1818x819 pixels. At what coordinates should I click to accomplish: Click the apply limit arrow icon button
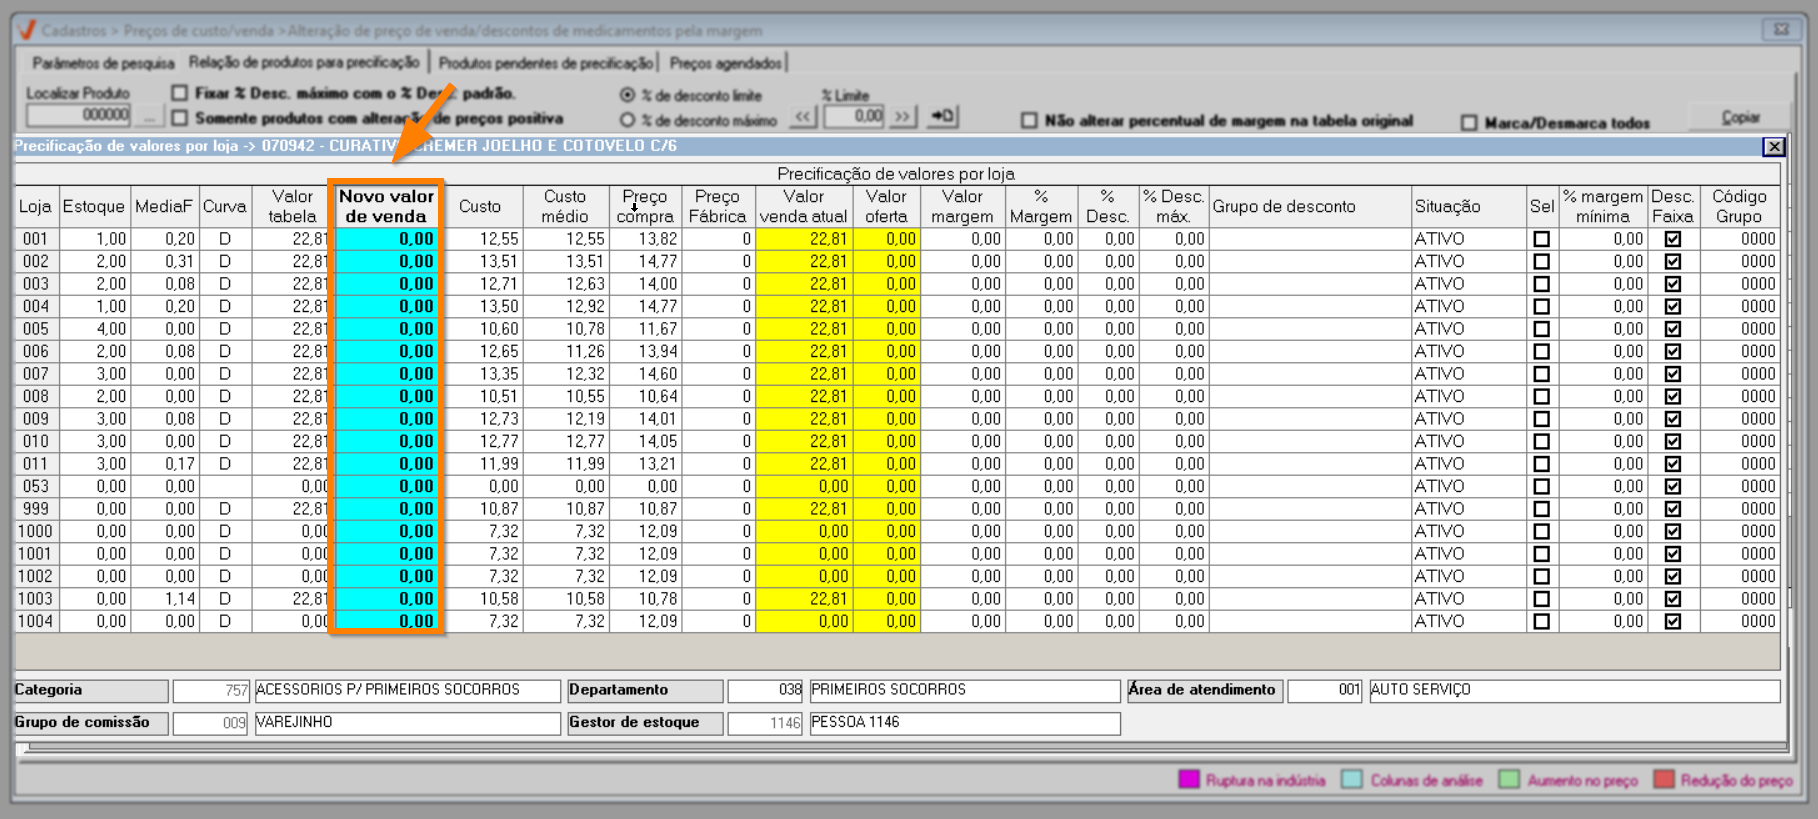[x=942, y=117]
